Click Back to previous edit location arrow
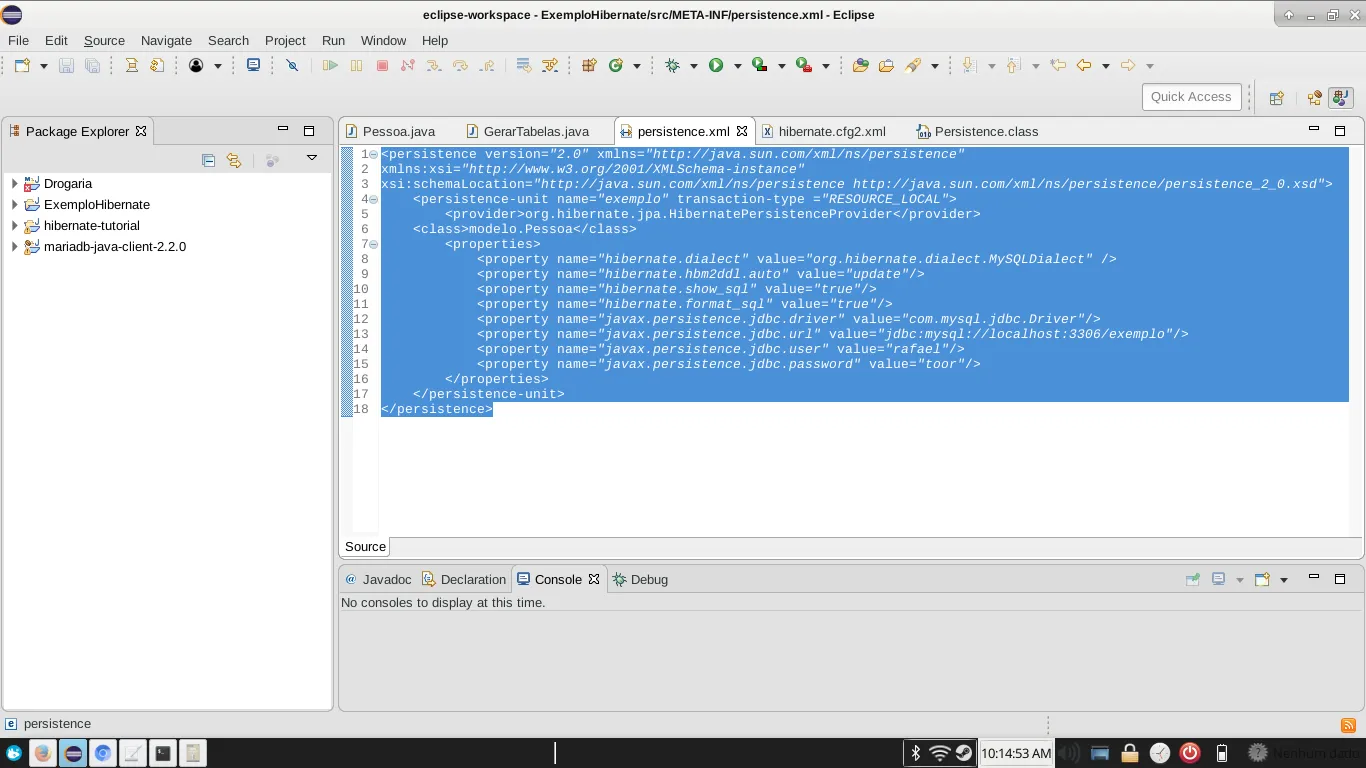The height and width of the screenshot is (768, 1366). pos(1084,66)
